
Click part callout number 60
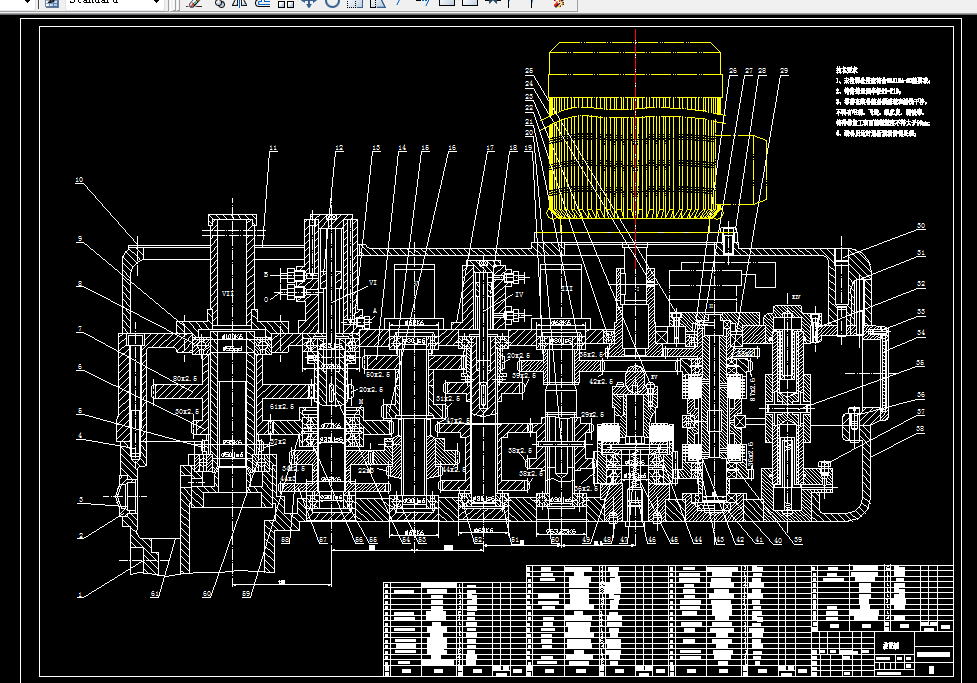click(x=207, y=595)
